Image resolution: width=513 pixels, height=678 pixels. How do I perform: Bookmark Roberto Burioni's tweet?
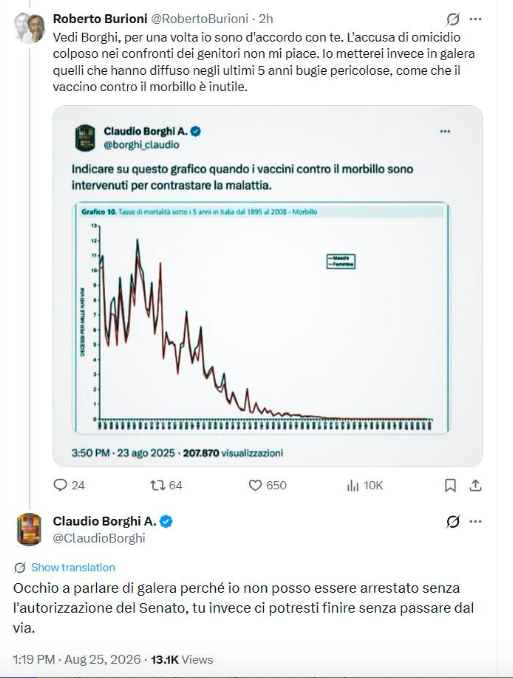pyautogui.click(x=450, y=486)
